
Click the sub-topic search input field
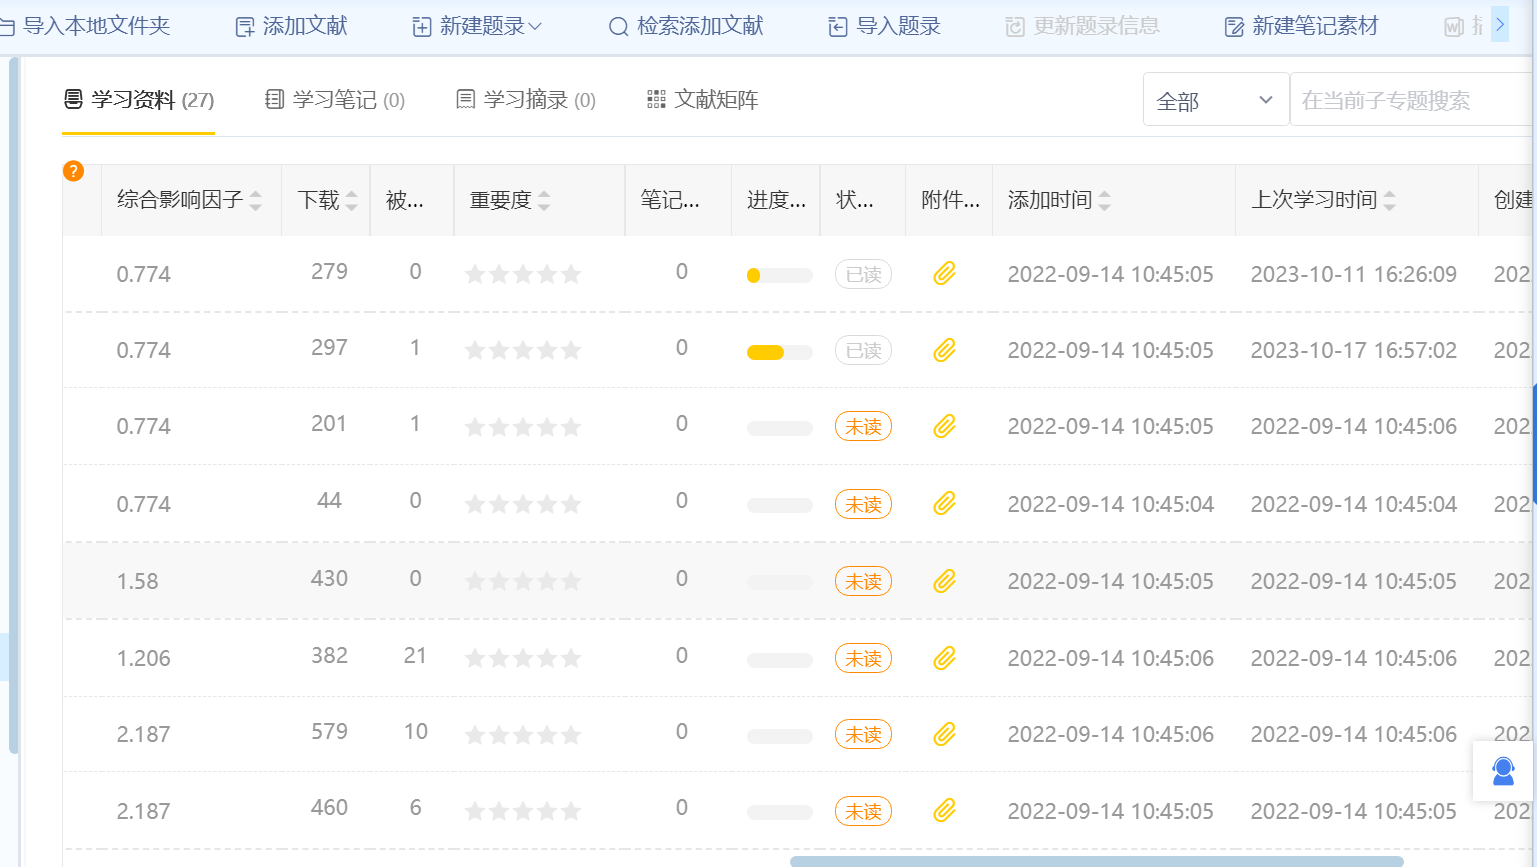point(1410,101)
